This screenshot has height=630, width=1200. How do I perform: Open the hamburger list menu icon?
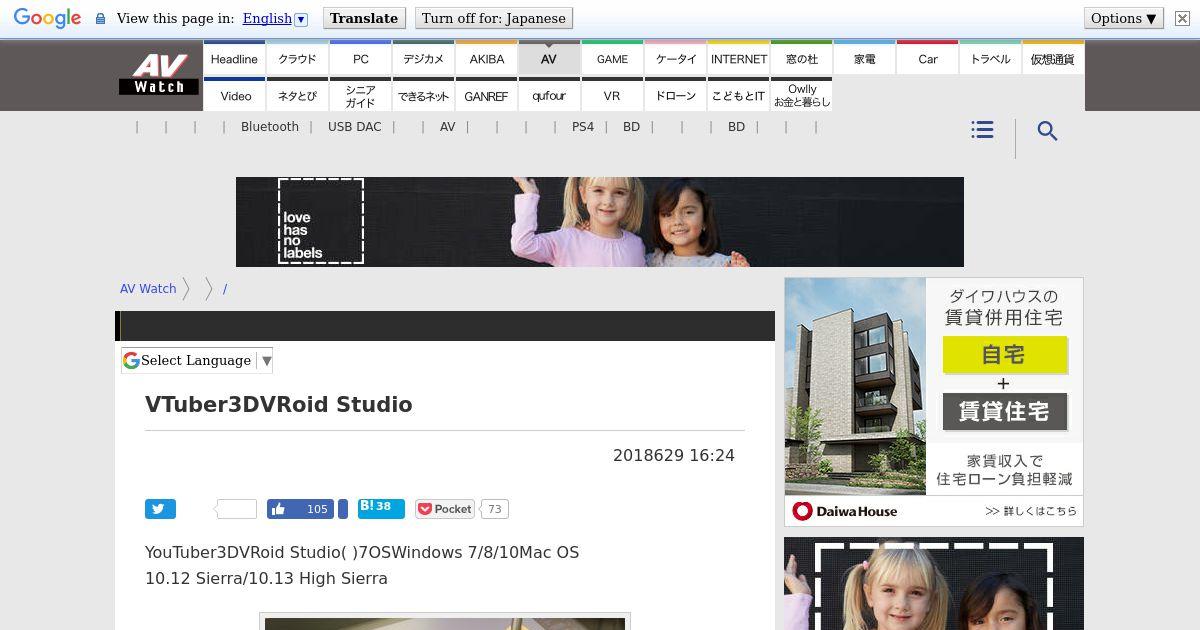(982, 130)
